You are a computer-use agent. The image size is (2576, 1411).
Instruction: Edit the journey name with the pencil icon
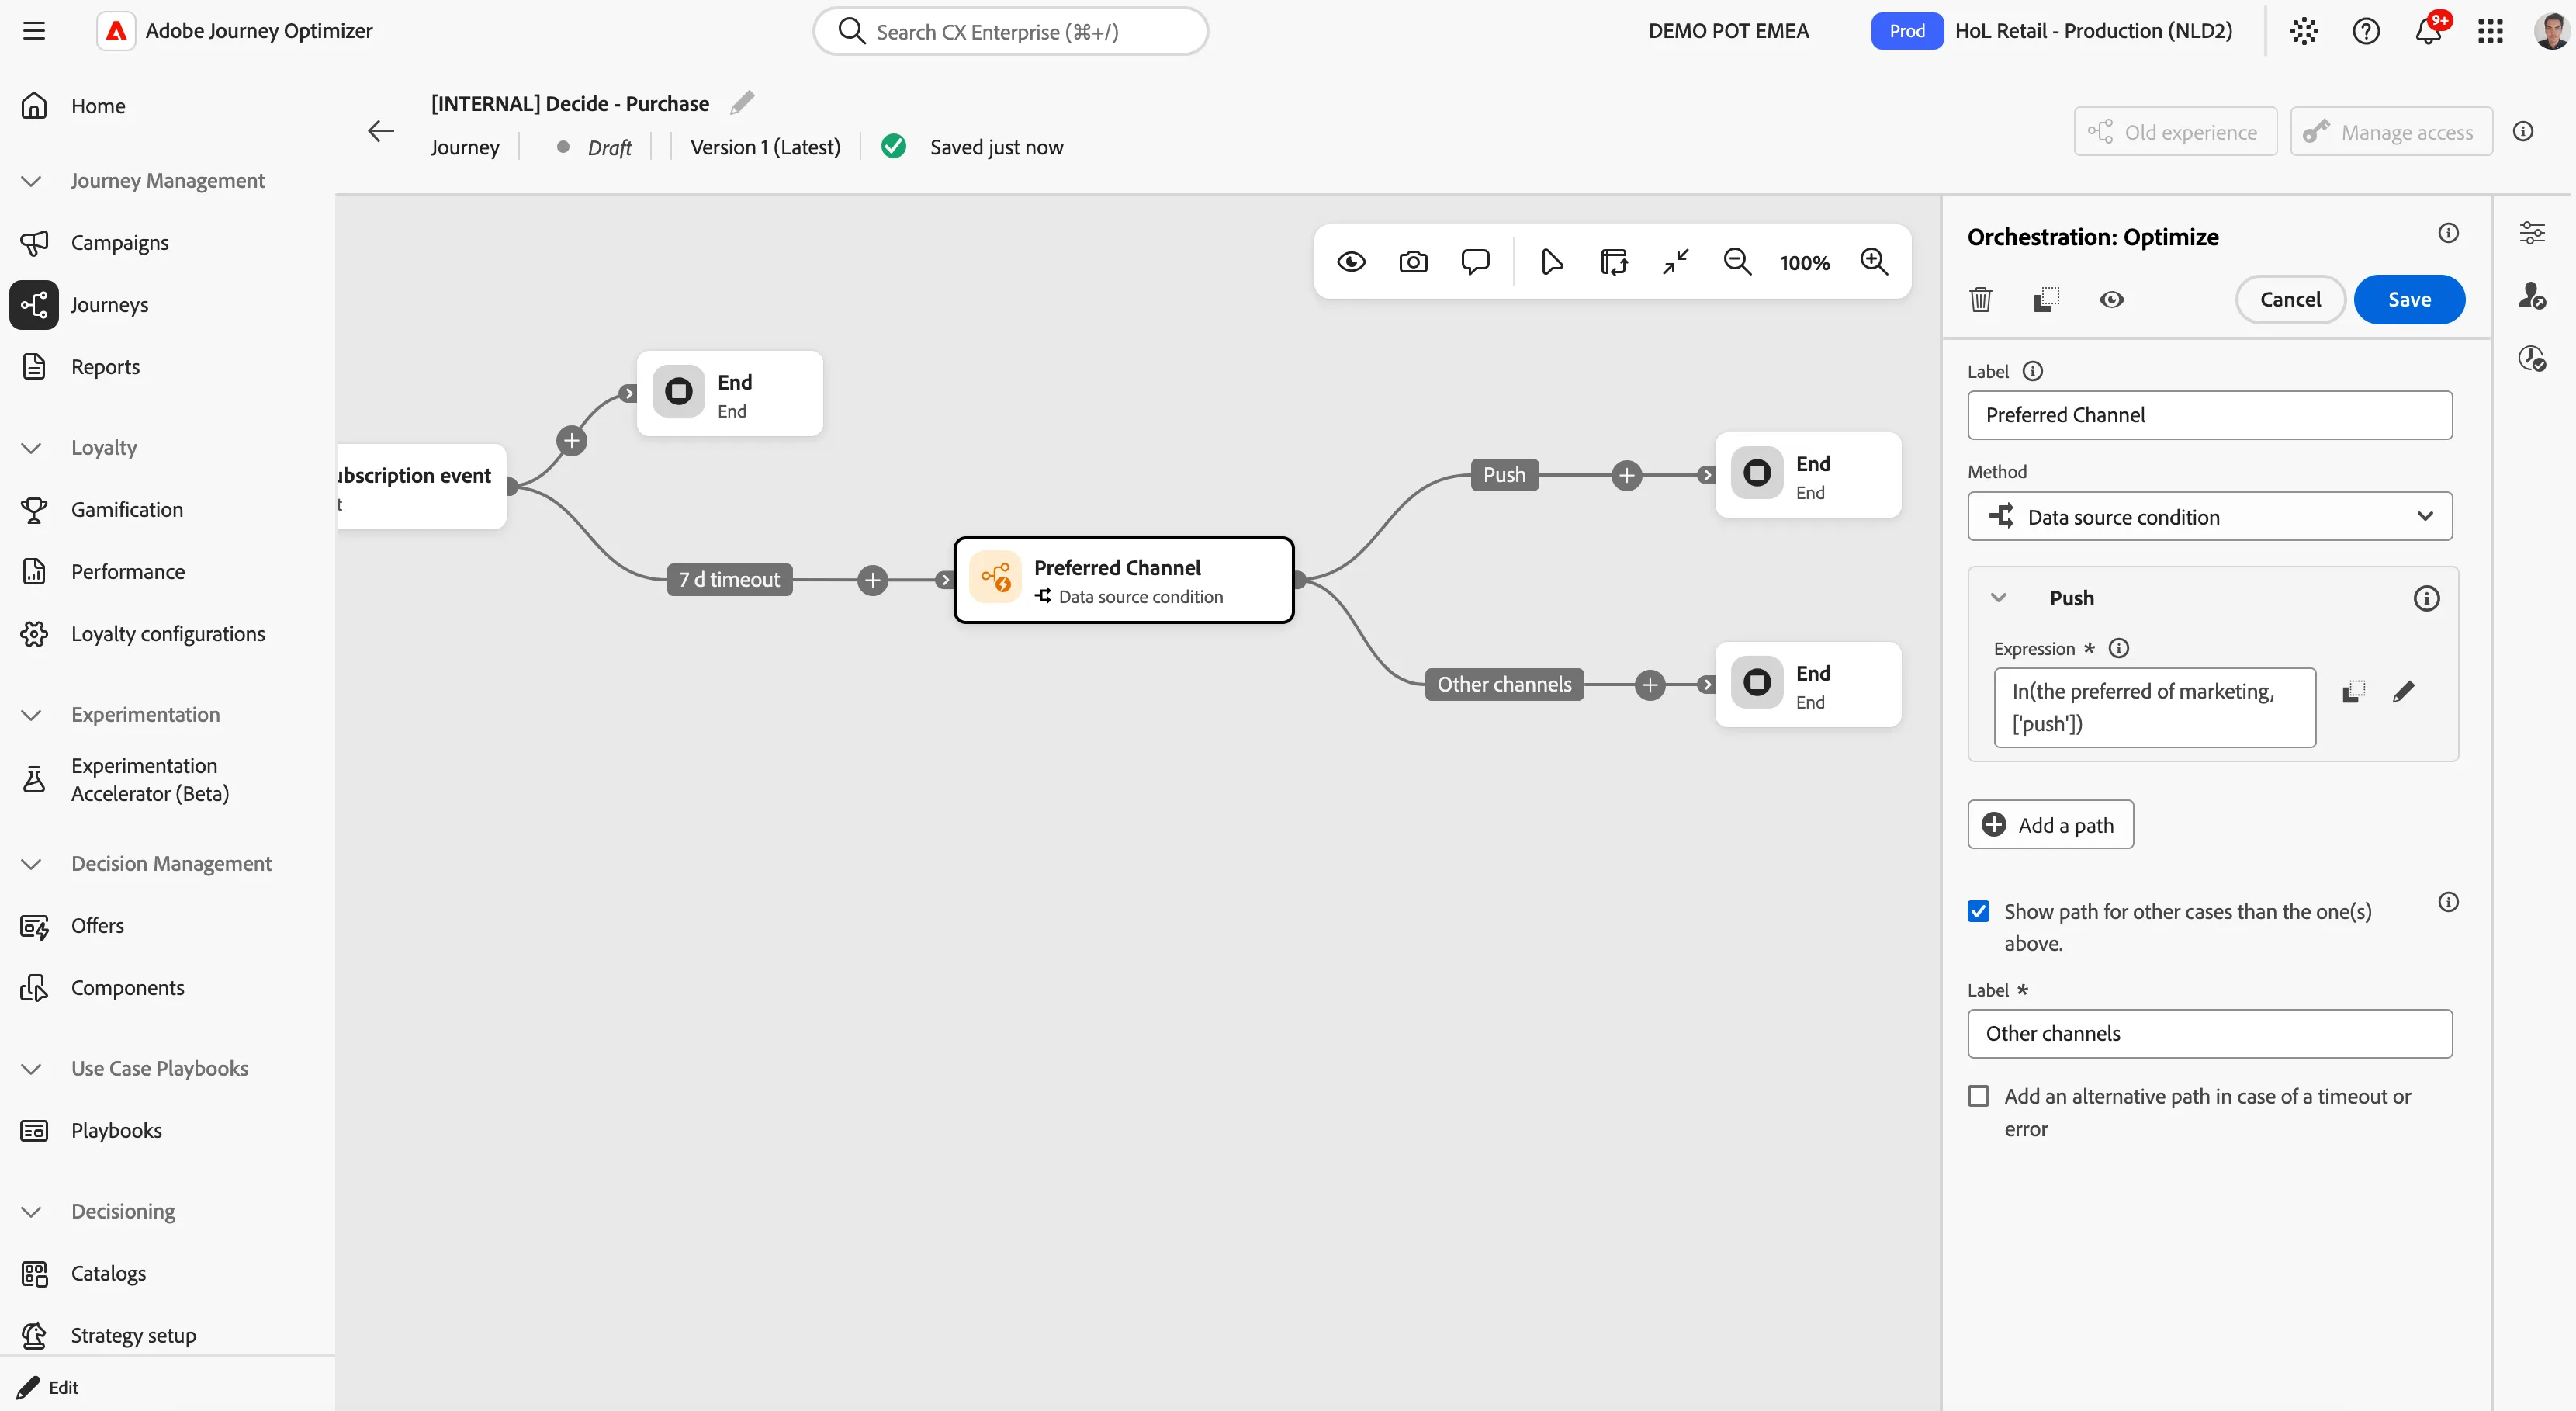tap(742, 103)
